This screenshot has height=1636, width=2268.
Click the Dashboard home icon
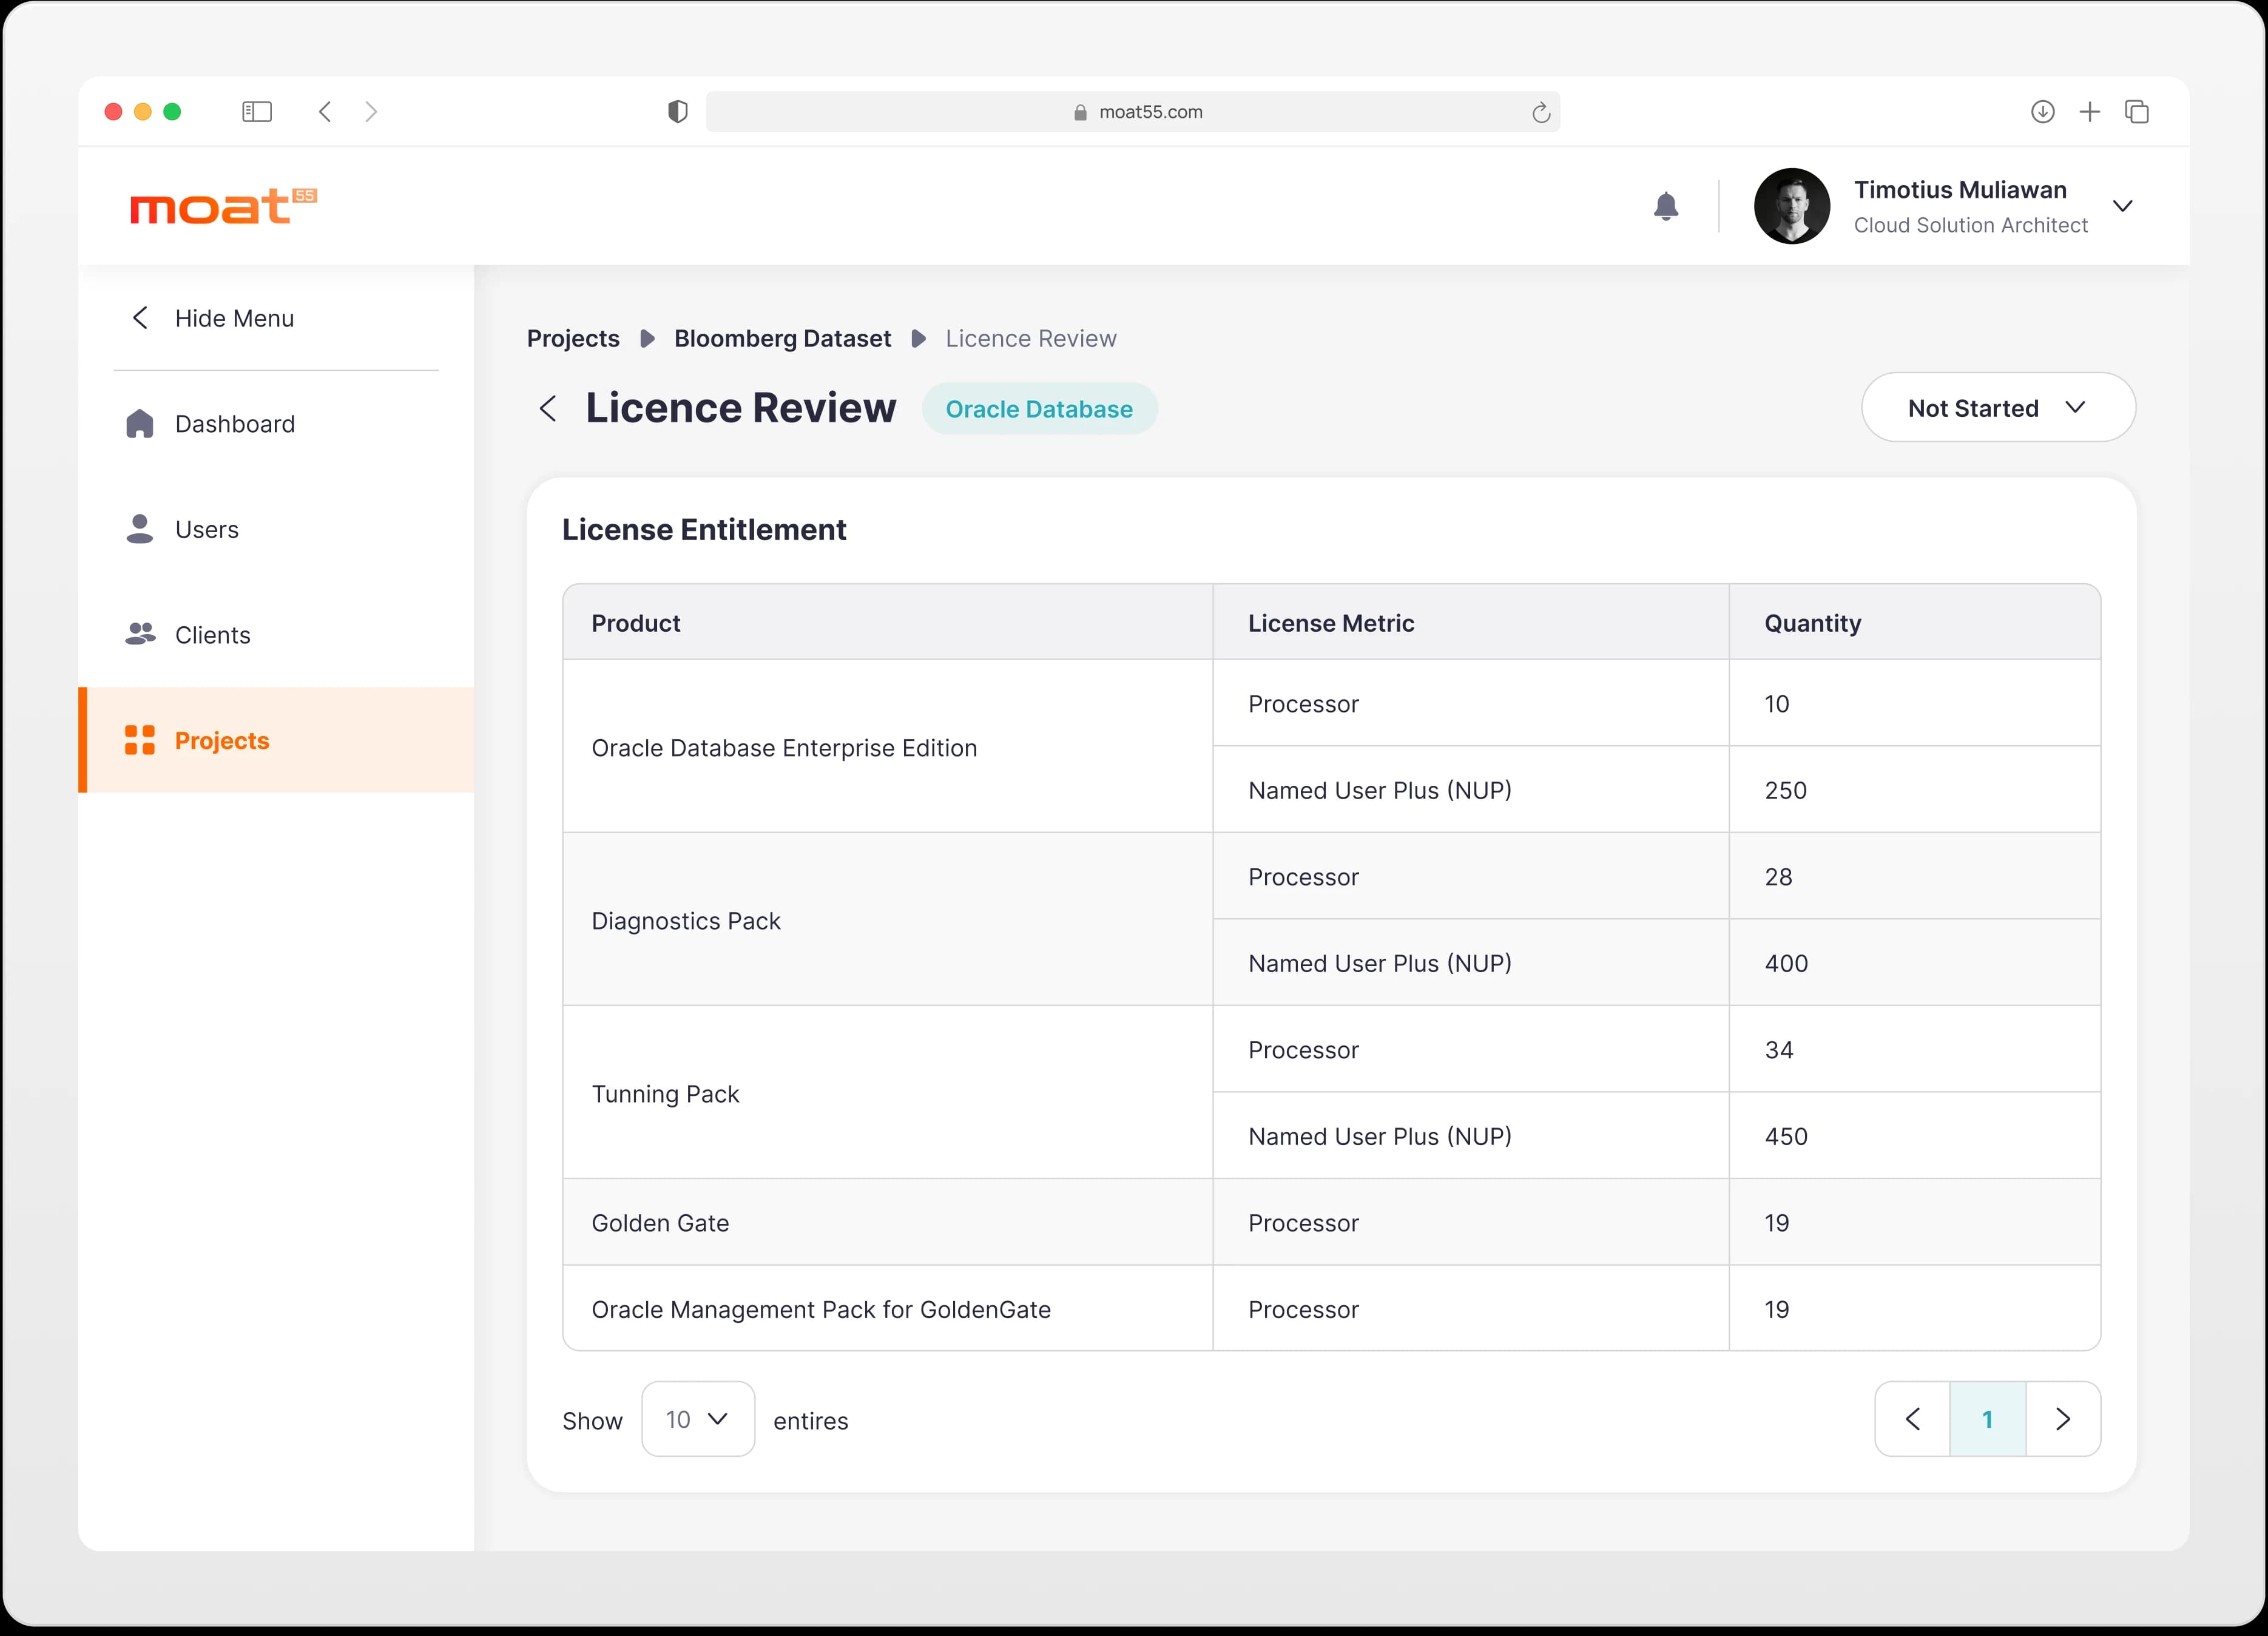click(x=140, y=423)
